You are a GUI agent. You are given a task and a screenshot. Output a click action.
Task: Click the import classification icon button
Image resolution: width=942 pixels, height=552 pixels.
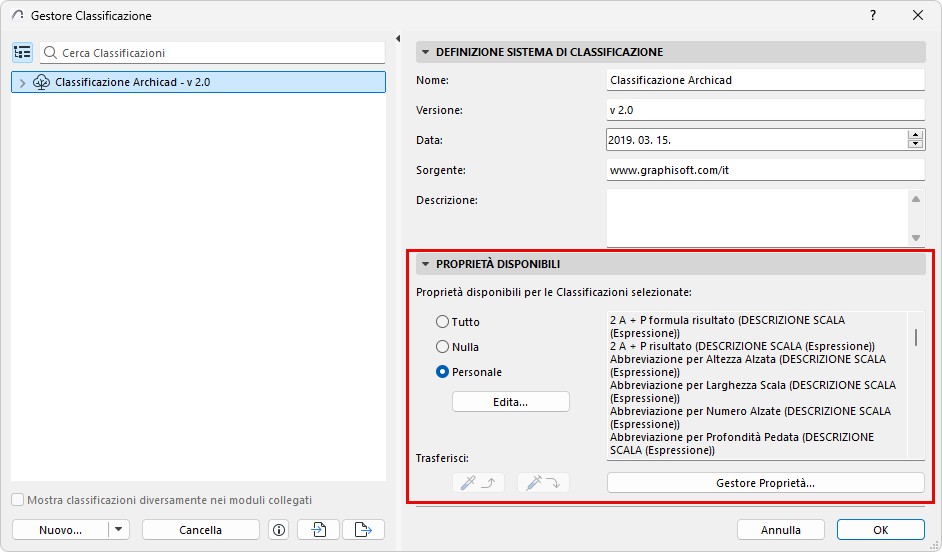[x=318, y=530]
